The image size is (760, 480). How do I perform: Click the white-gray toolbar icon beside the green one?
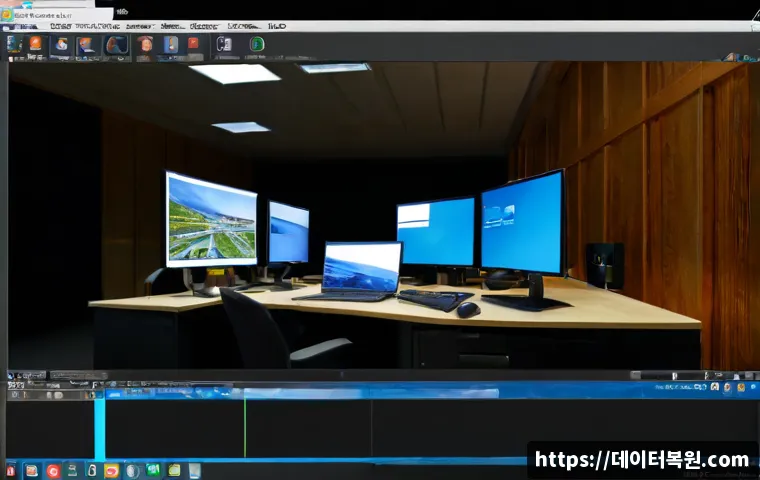pos(223,44)
